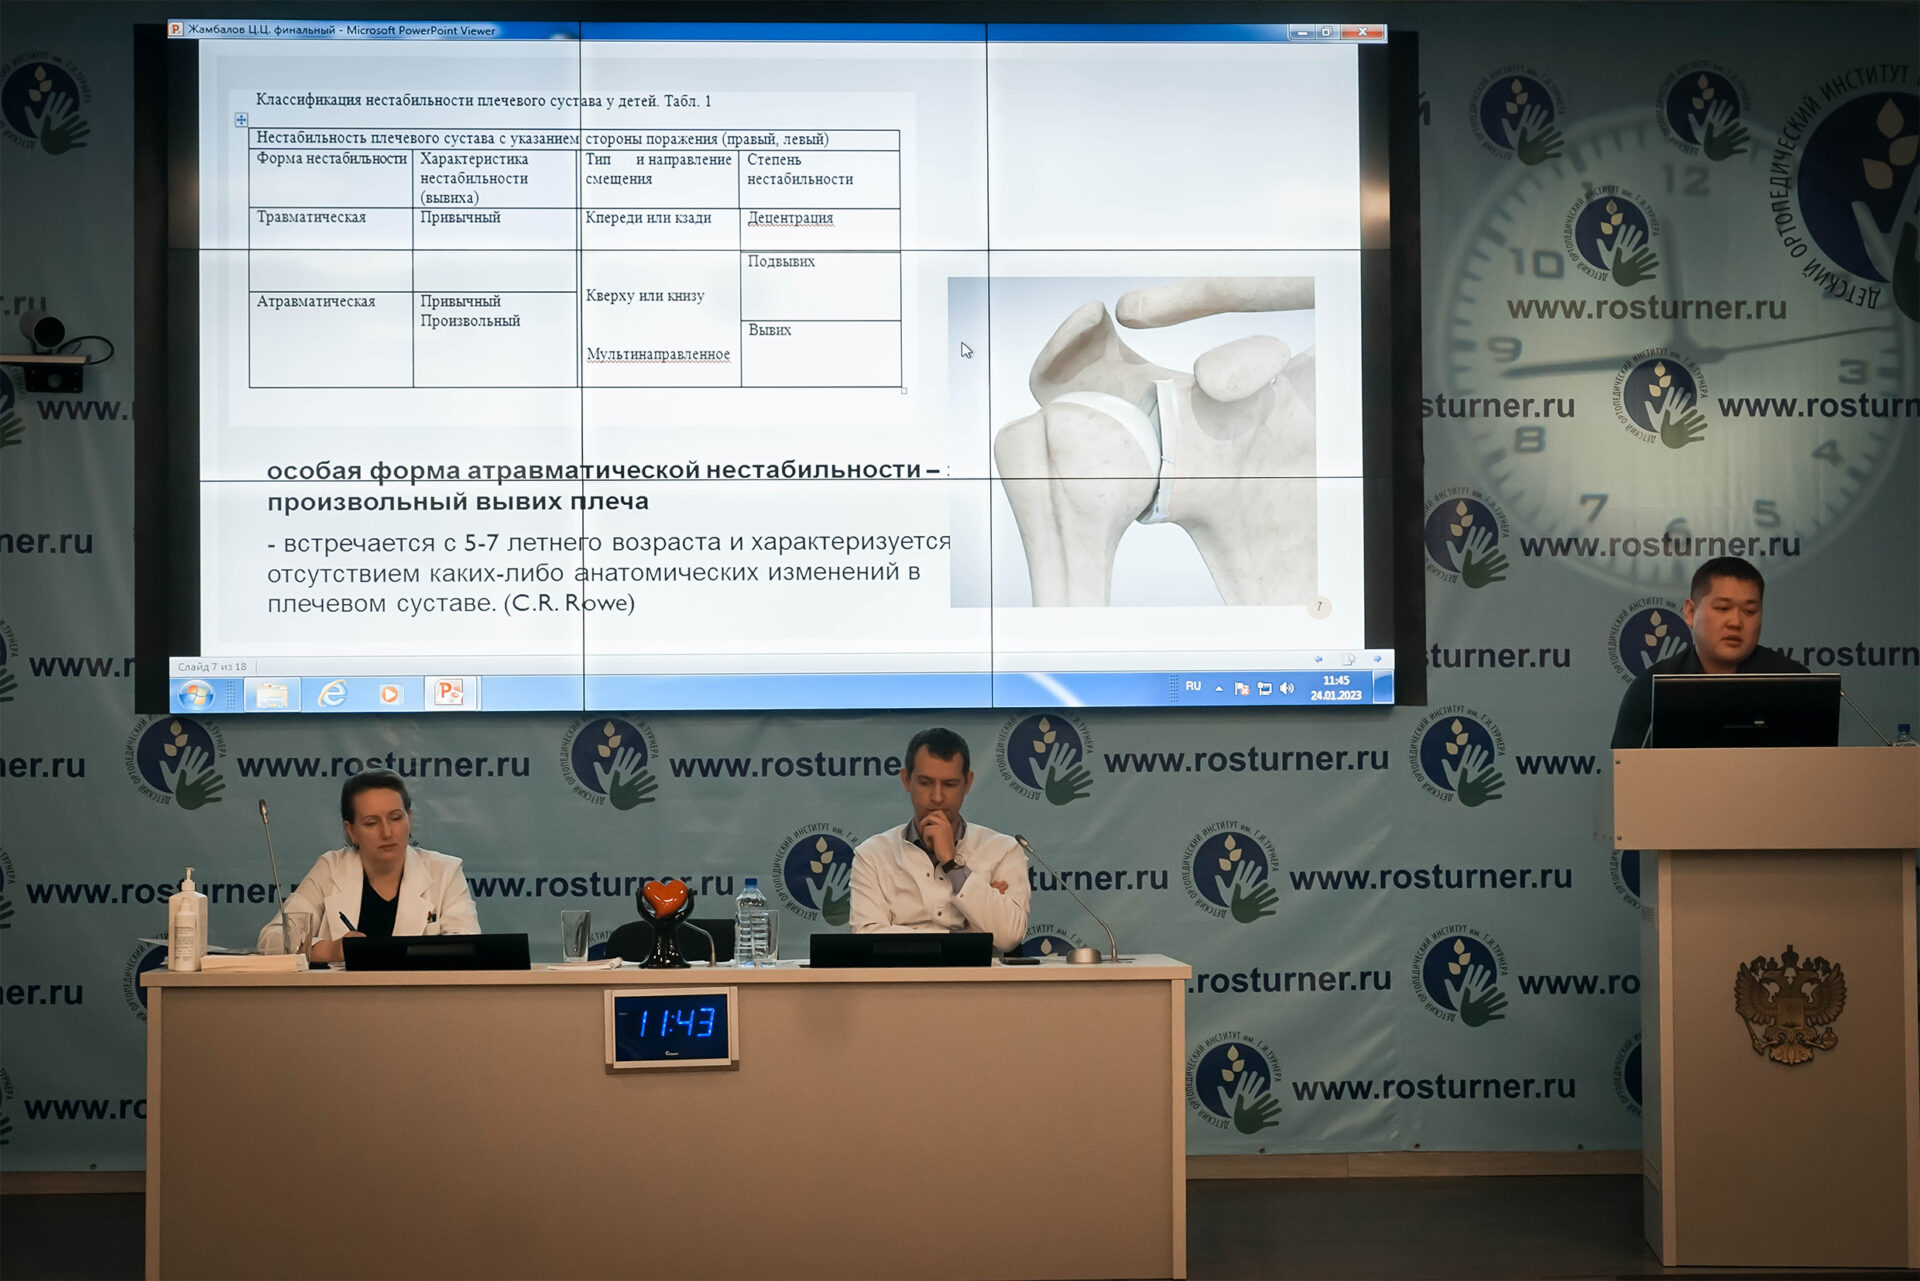Click the cell 'Кверху или книзу'
The width and height of the screenshot is (1920, 1281).
tap(645, 296)
